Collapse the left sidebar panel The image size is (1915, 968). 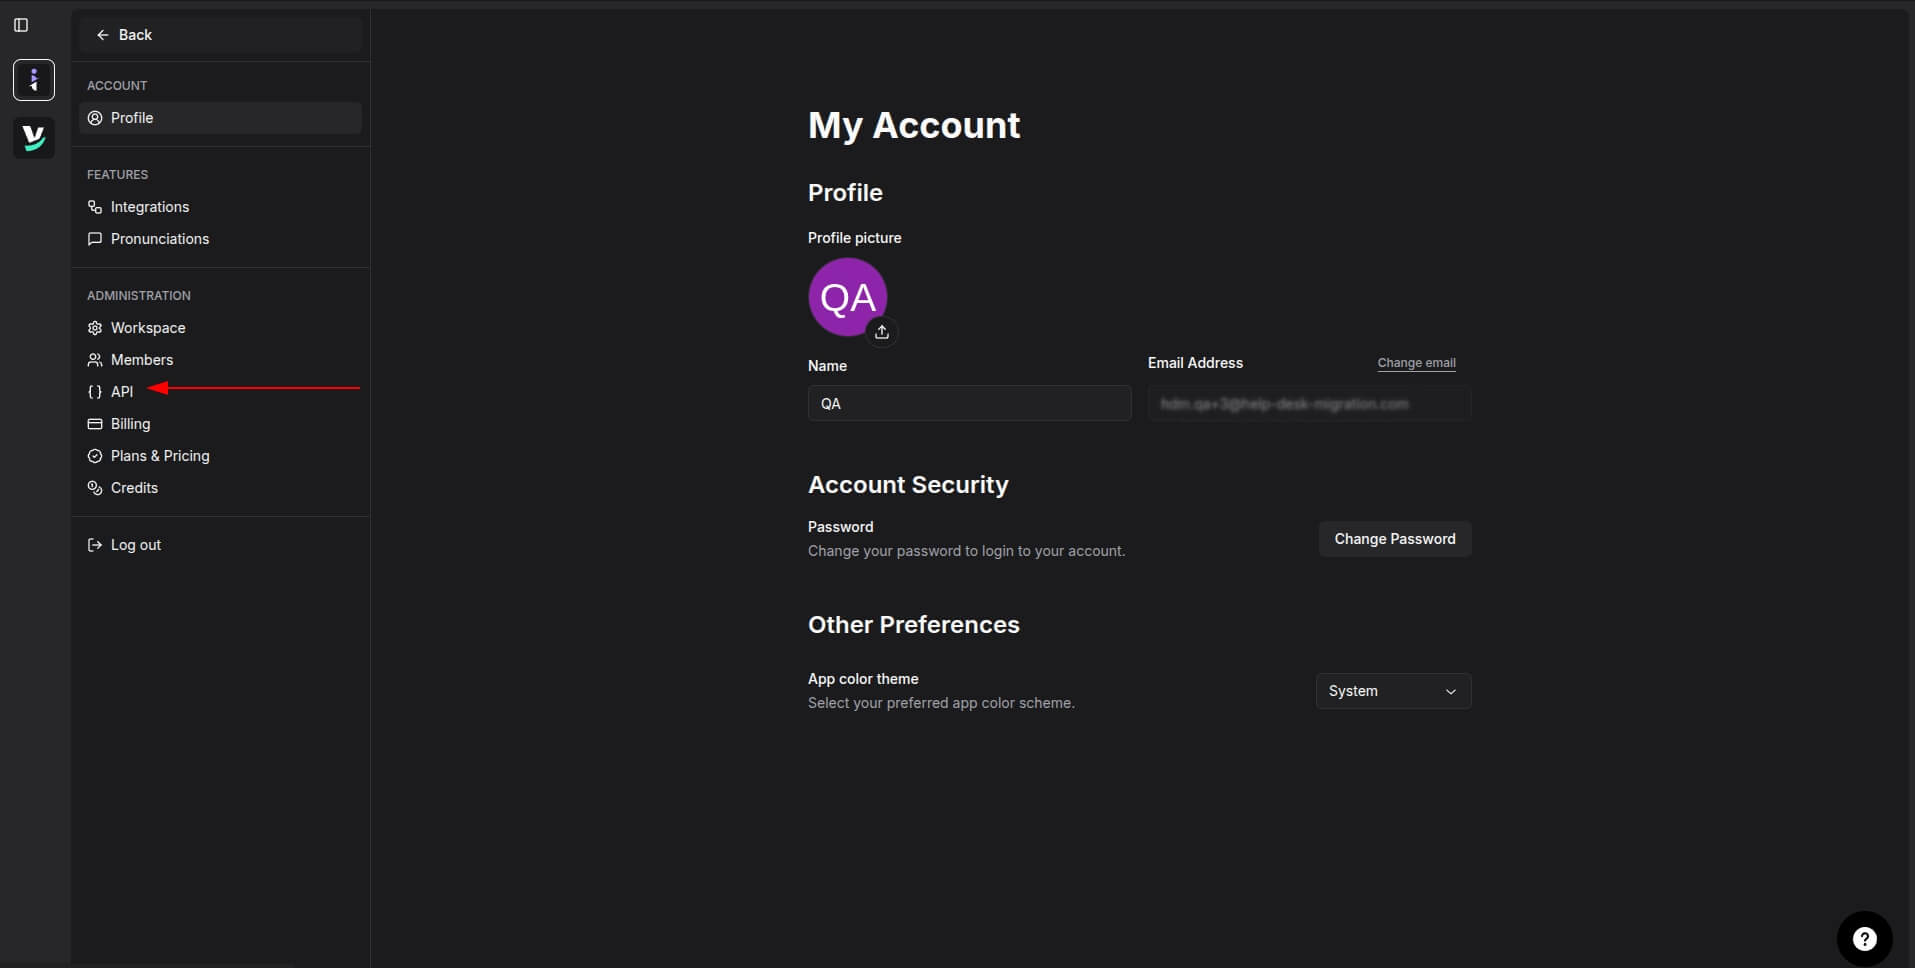pyautogui.click(x=22, y=25)
